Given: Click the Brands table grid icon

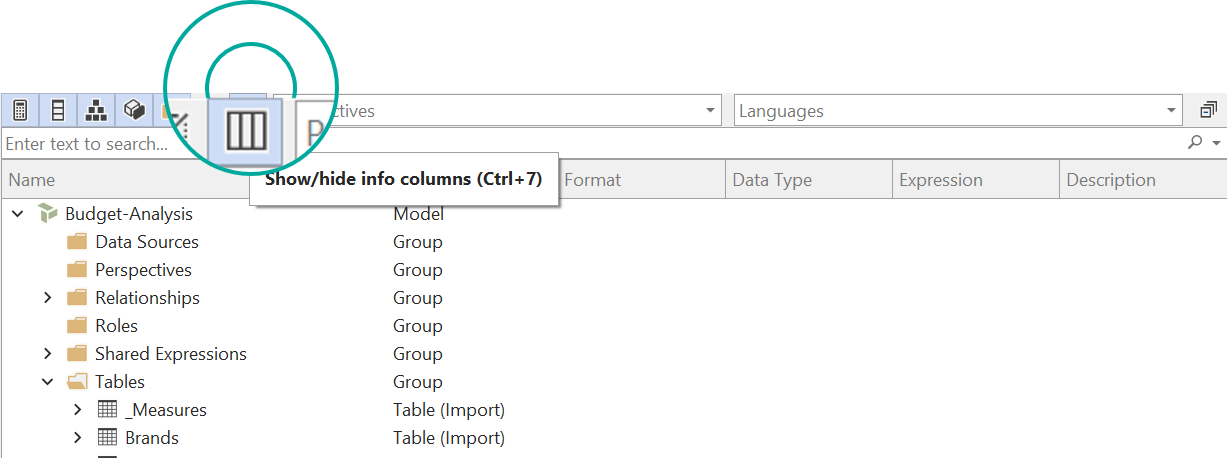Looking at the screenshot, I should click(x=107, y=438).
